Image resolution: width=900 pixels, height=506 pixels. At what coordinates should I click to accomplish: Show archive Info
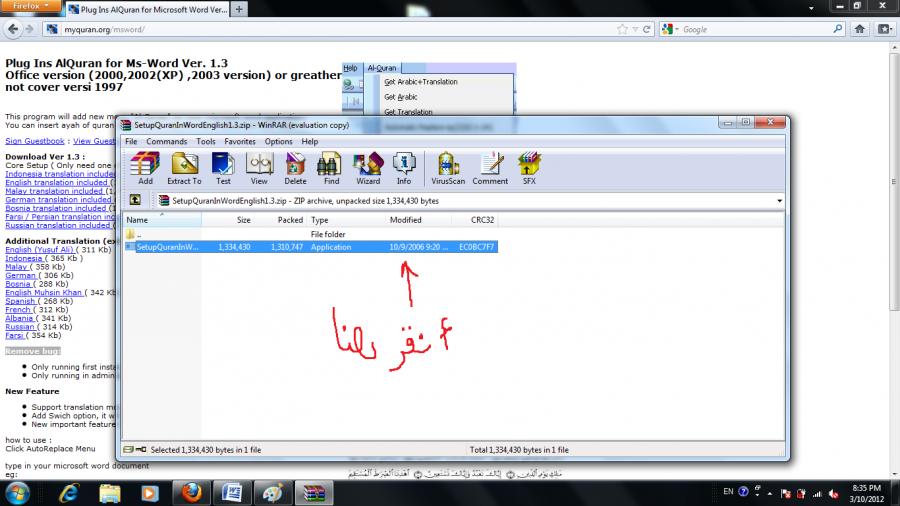404,167
